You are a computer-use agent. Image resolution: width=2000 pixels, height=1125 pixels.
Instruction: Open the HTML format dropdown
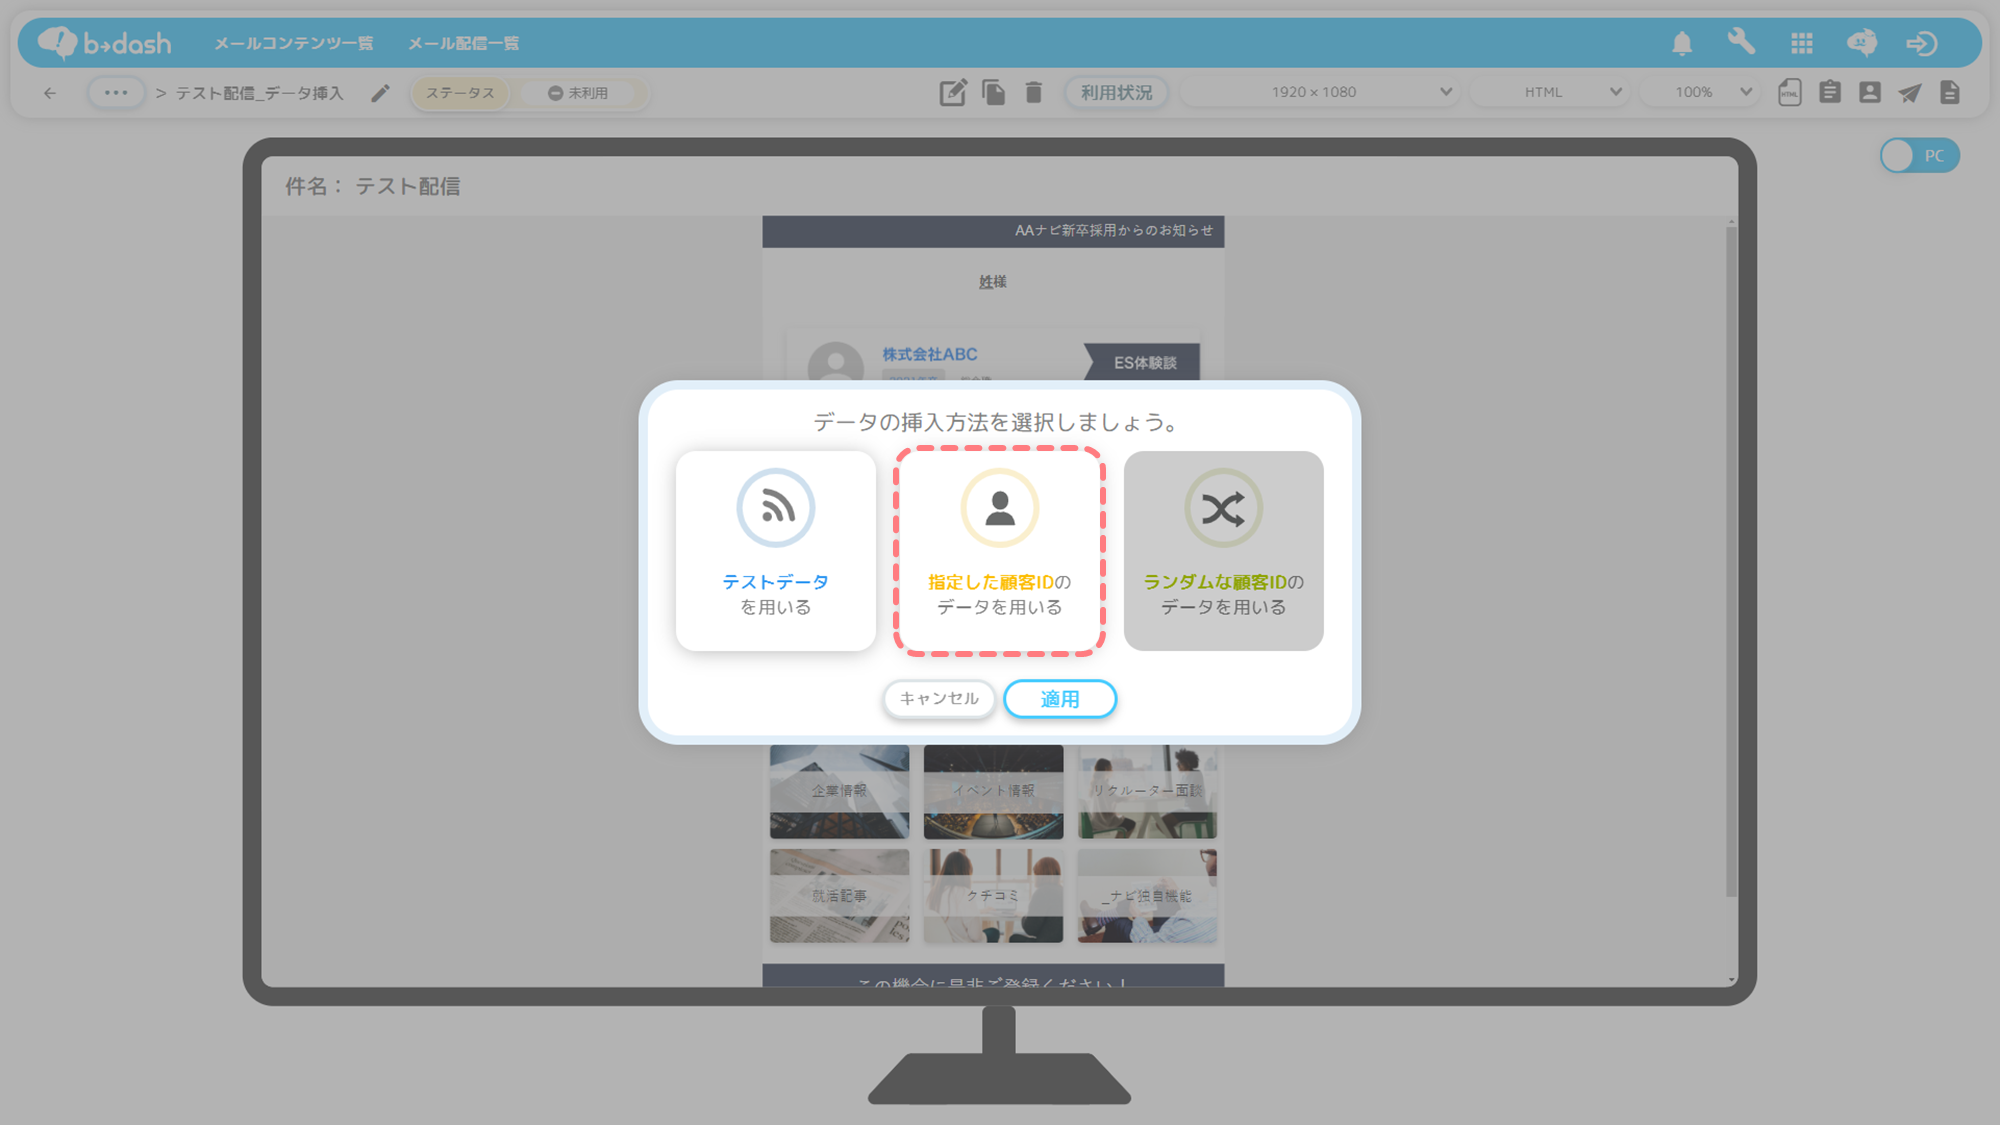1550,92
